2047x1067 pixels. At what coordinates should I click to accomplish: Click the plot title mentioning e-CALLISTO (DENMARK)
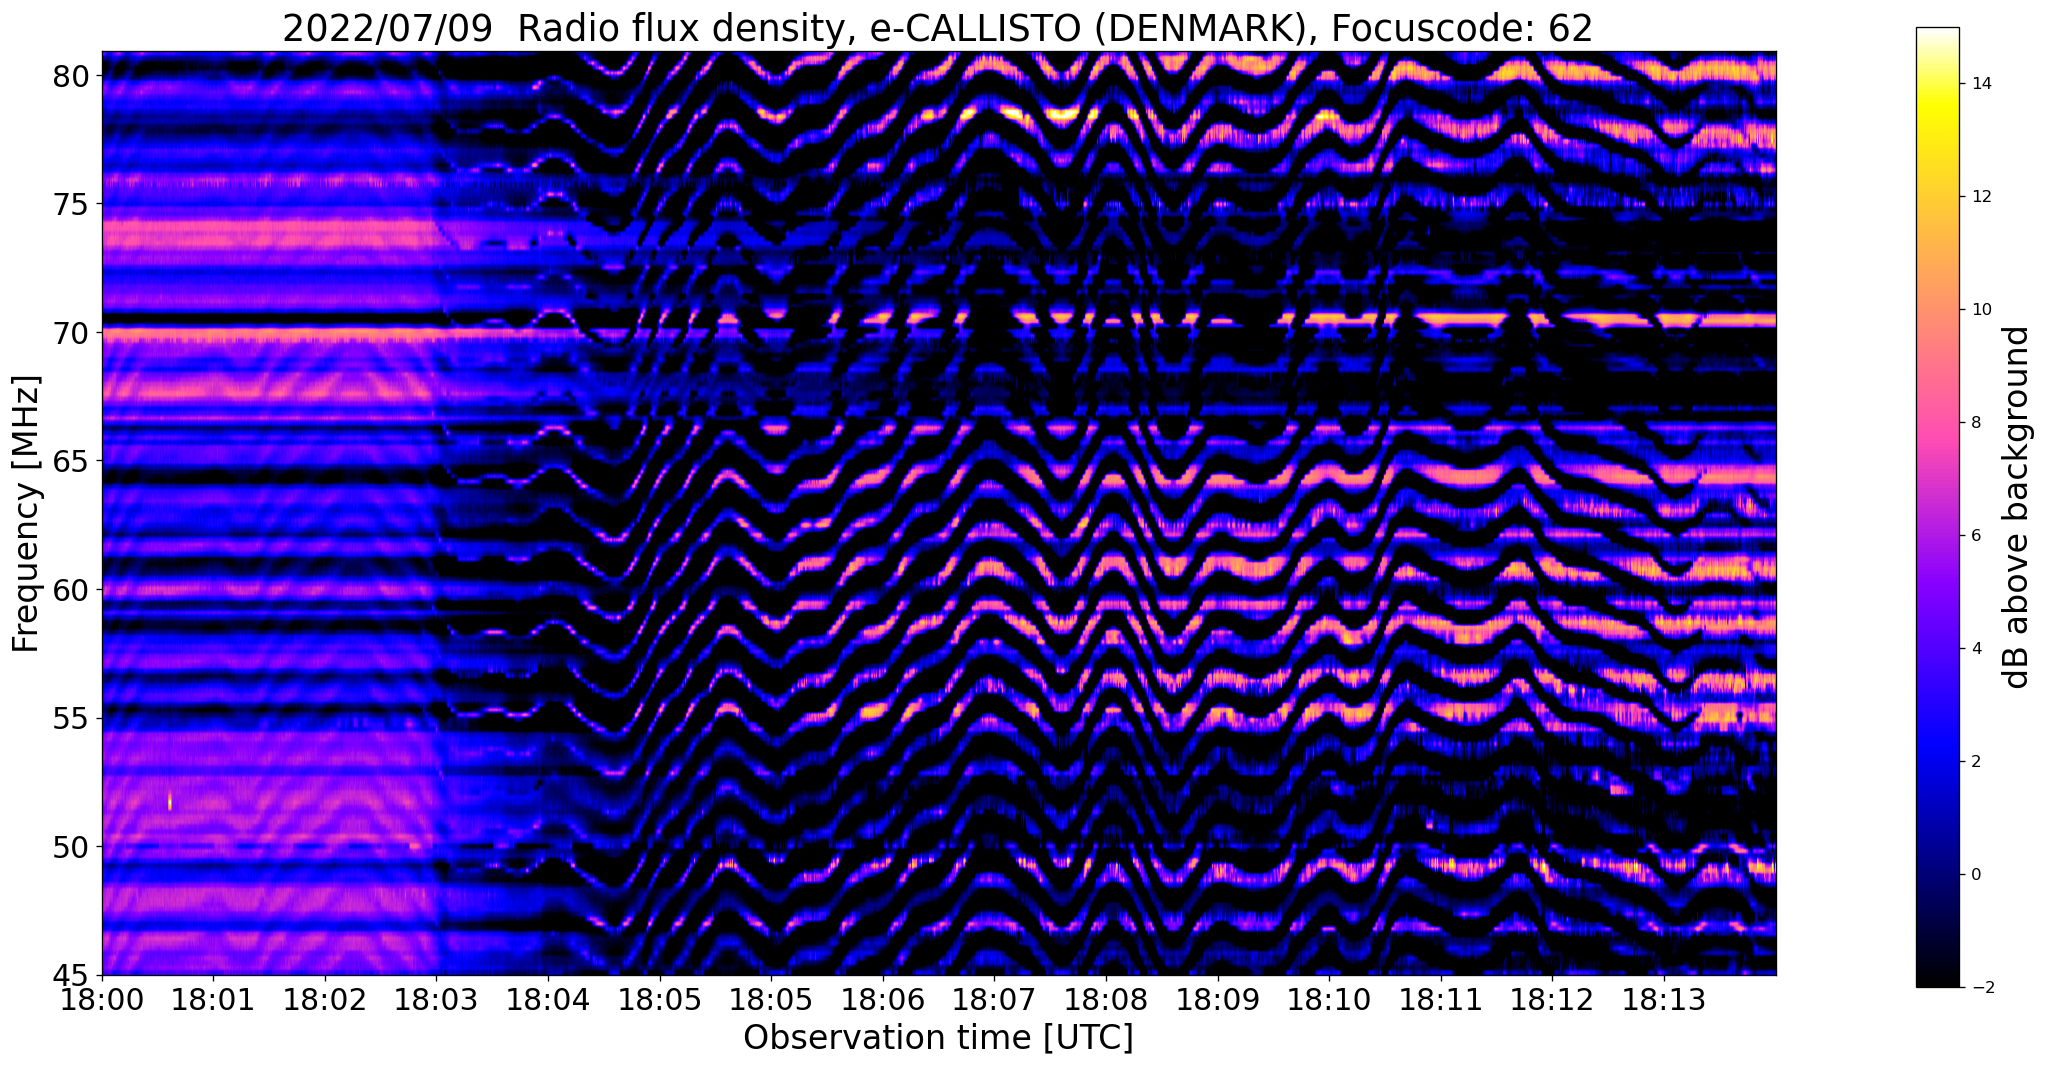point(937,28)
